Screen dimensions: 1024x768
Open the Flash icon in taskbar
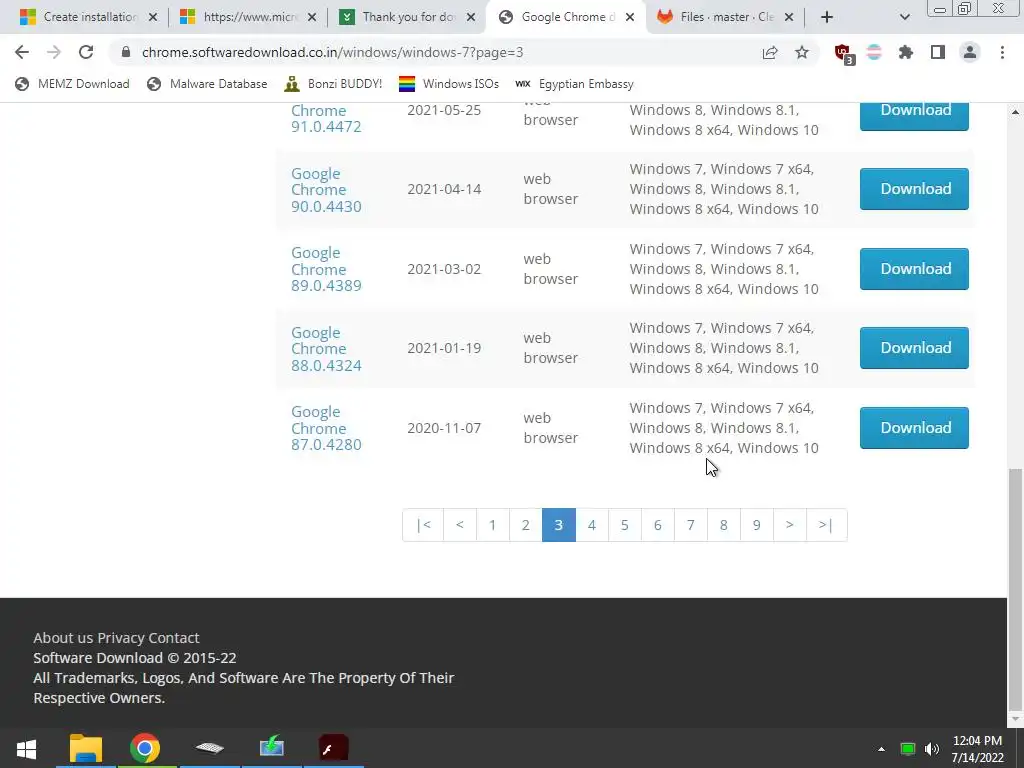(333, 748)
